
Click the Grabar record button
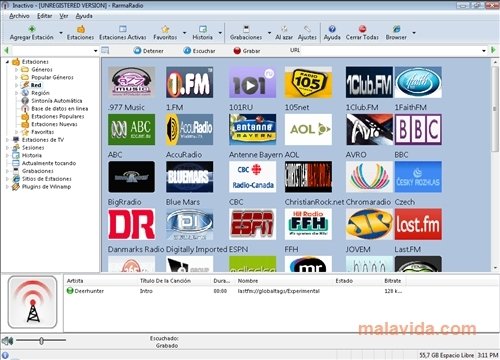247,51
